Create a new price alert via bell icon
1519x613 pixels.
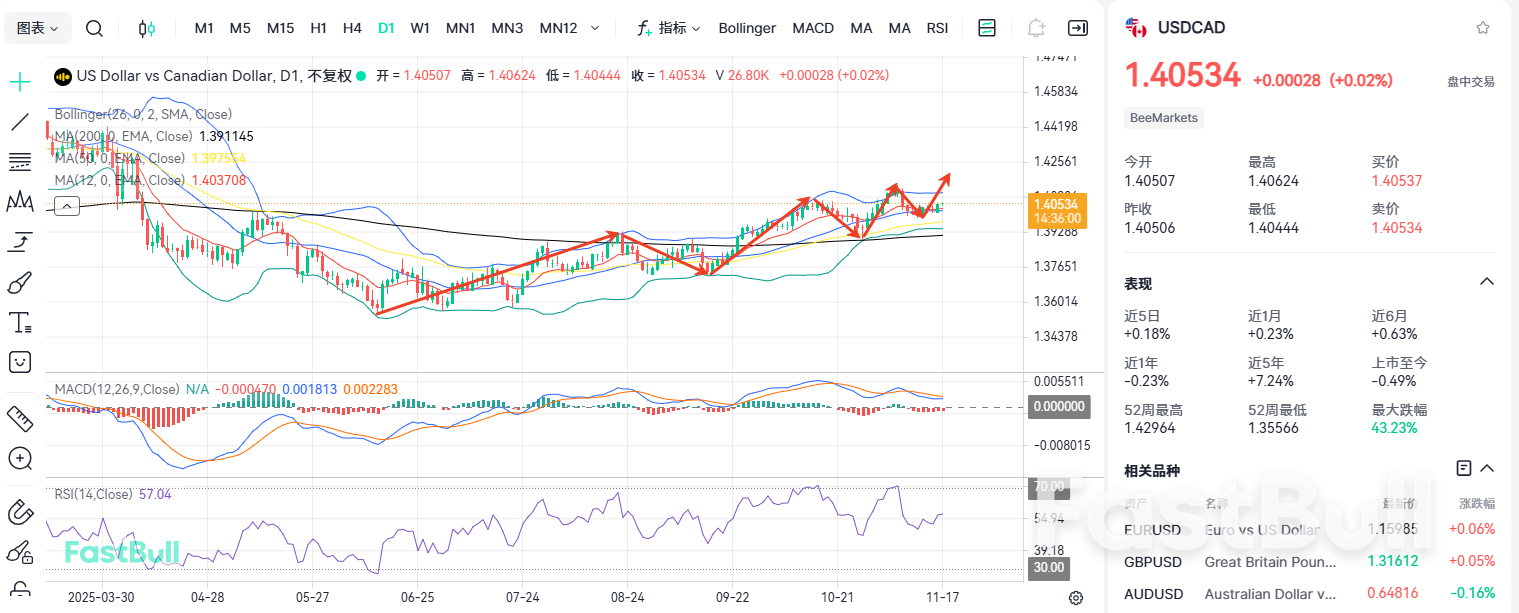[1035, 28]
